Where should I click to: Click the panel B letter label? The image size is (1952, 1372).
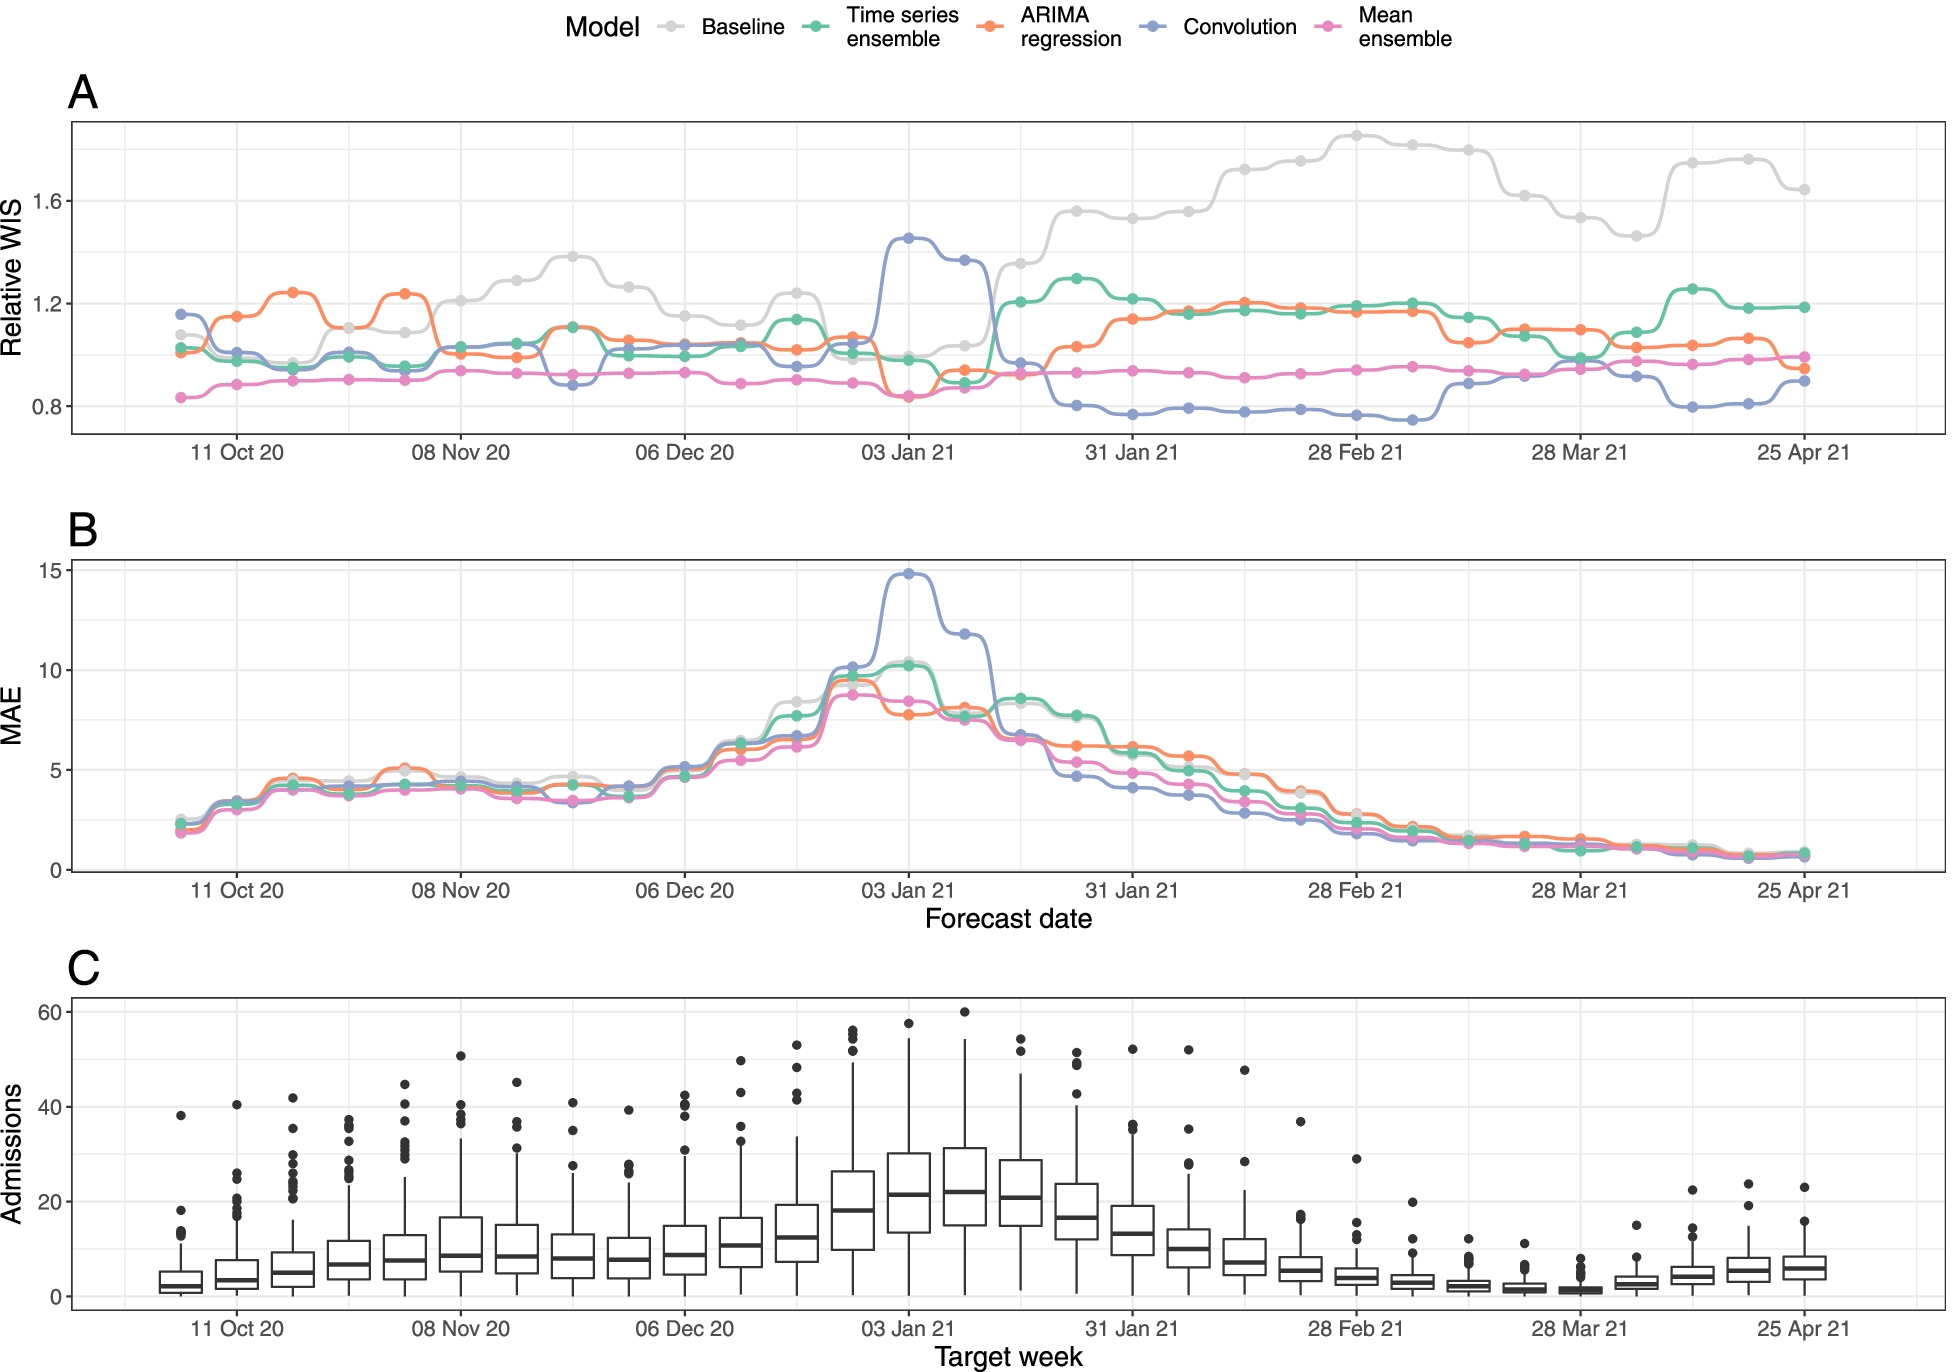(83, 530)
